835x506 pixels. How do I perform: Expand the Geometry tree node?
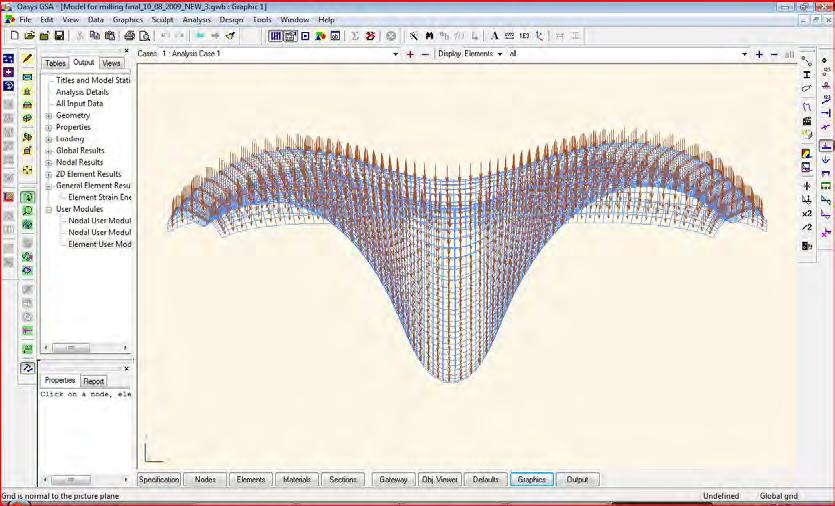click(49, 116)
